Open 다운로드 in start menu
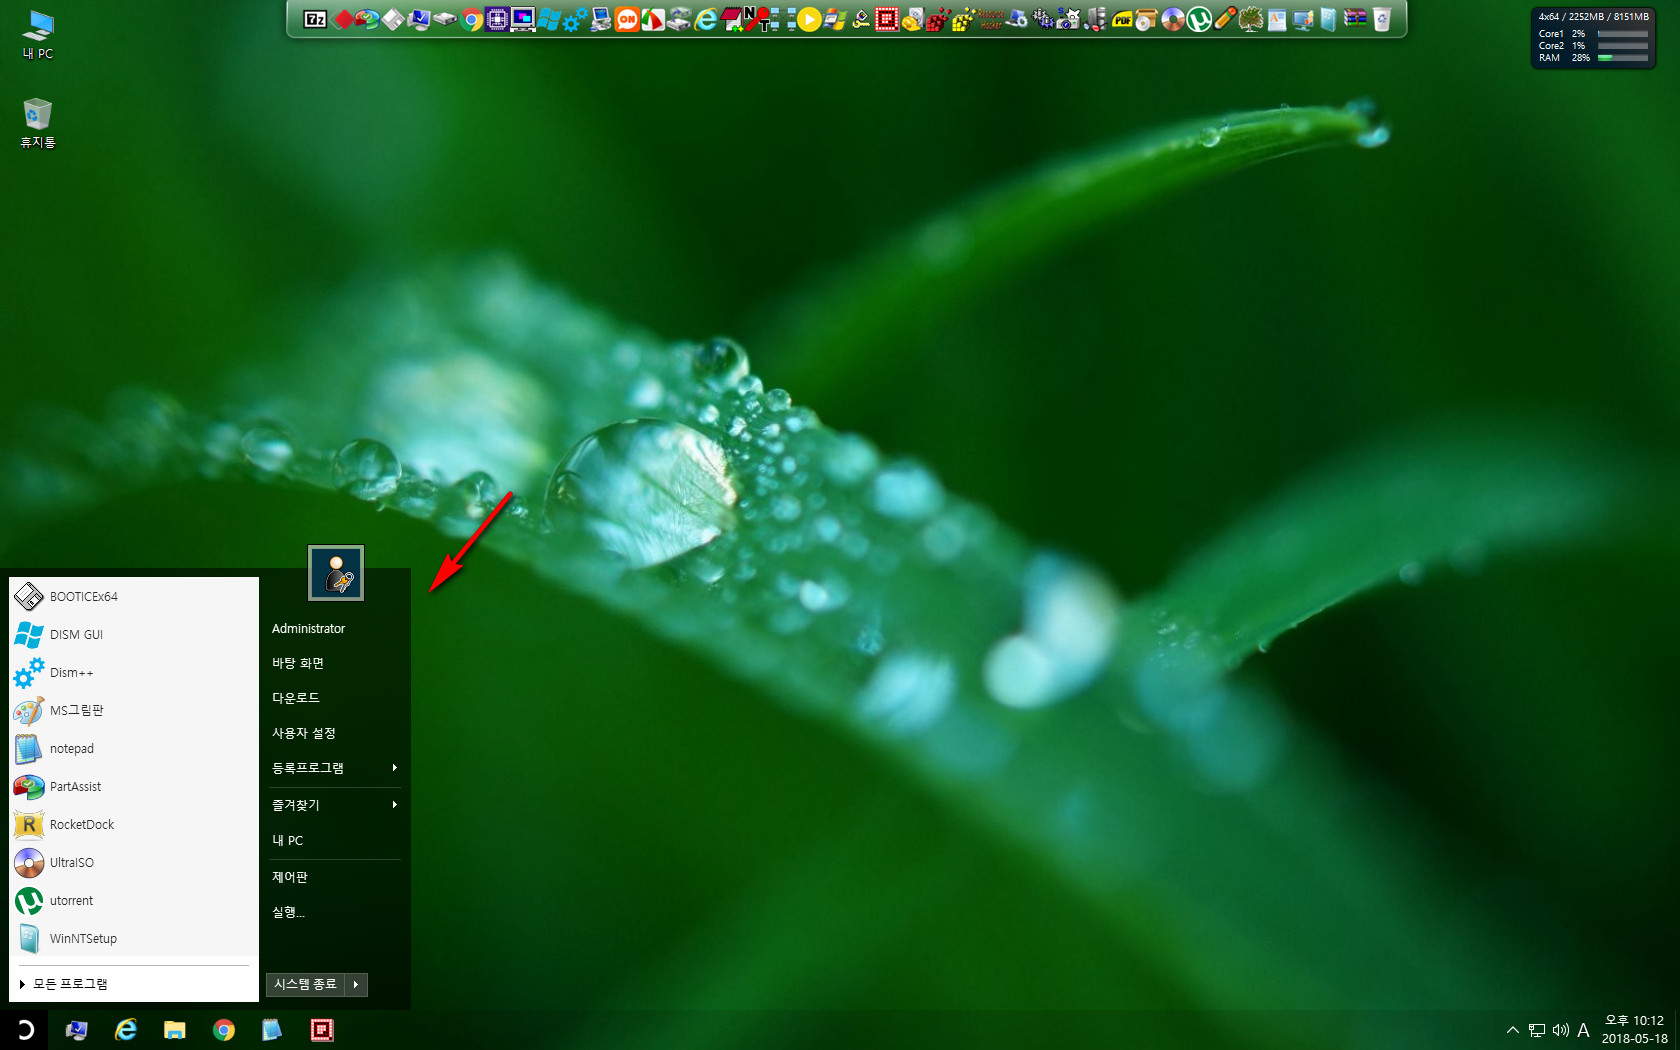Screen dimensions: 1680x1050 pos(296,698)
